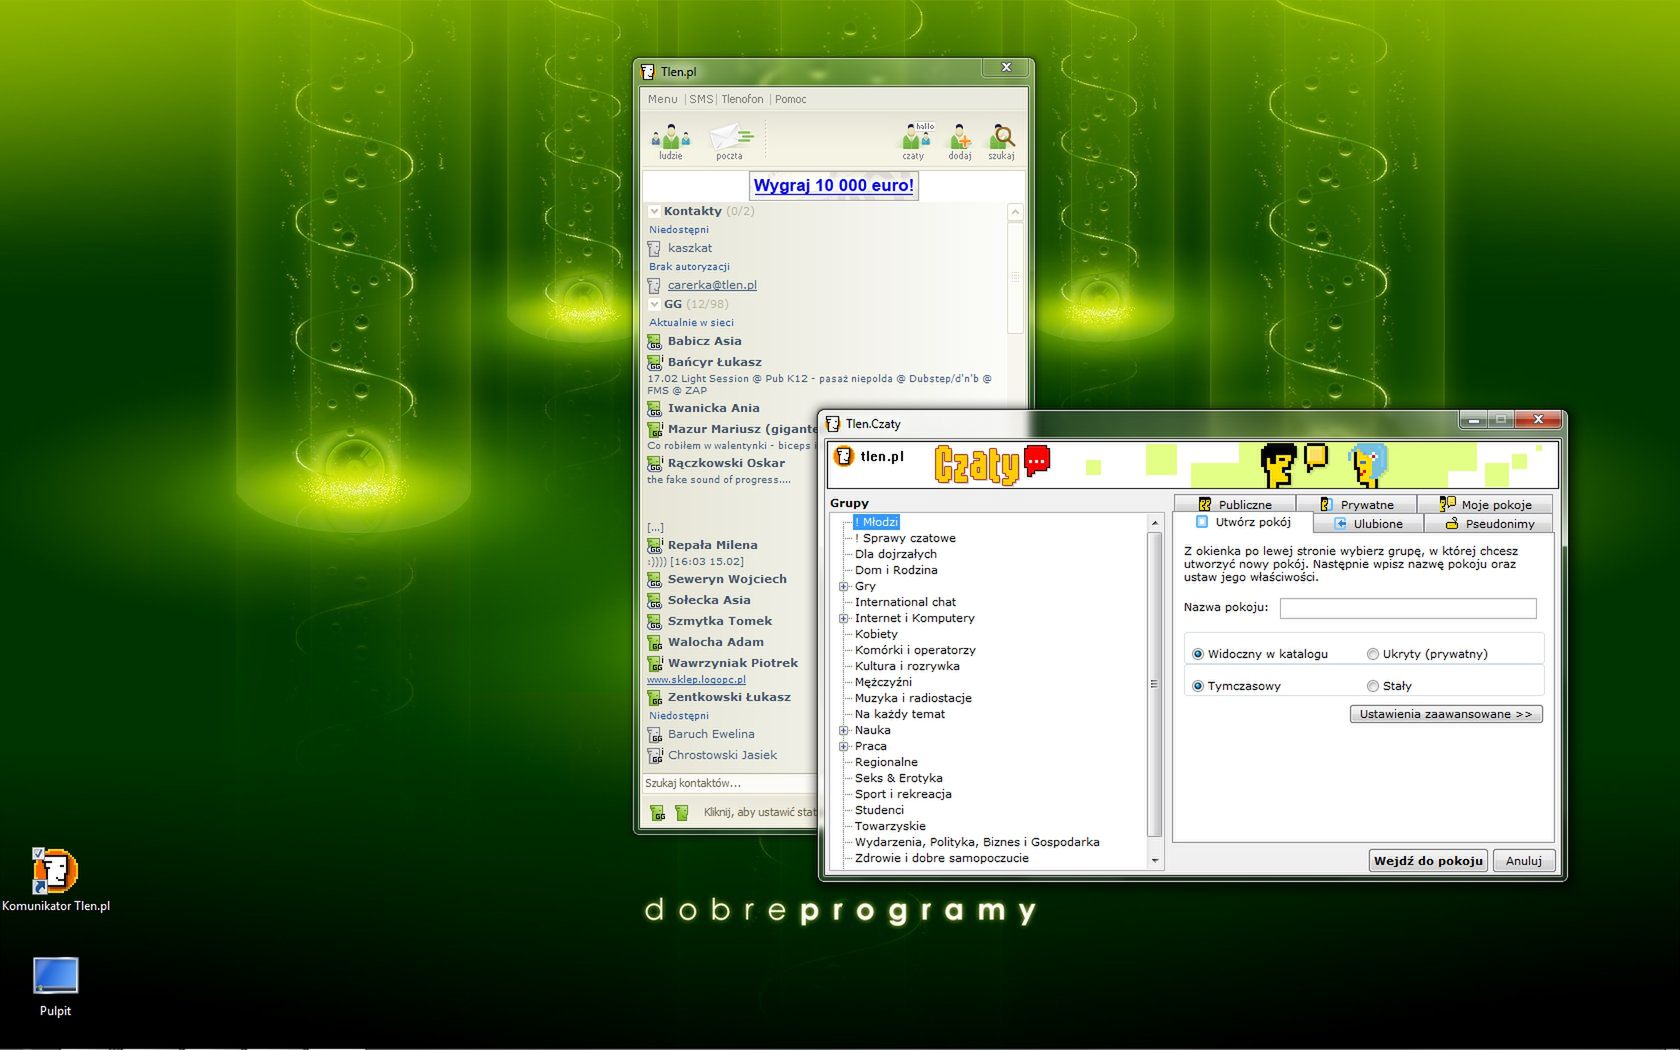Switch to the Publiczne tab

pyautogui.click(x=1235, y=504)
